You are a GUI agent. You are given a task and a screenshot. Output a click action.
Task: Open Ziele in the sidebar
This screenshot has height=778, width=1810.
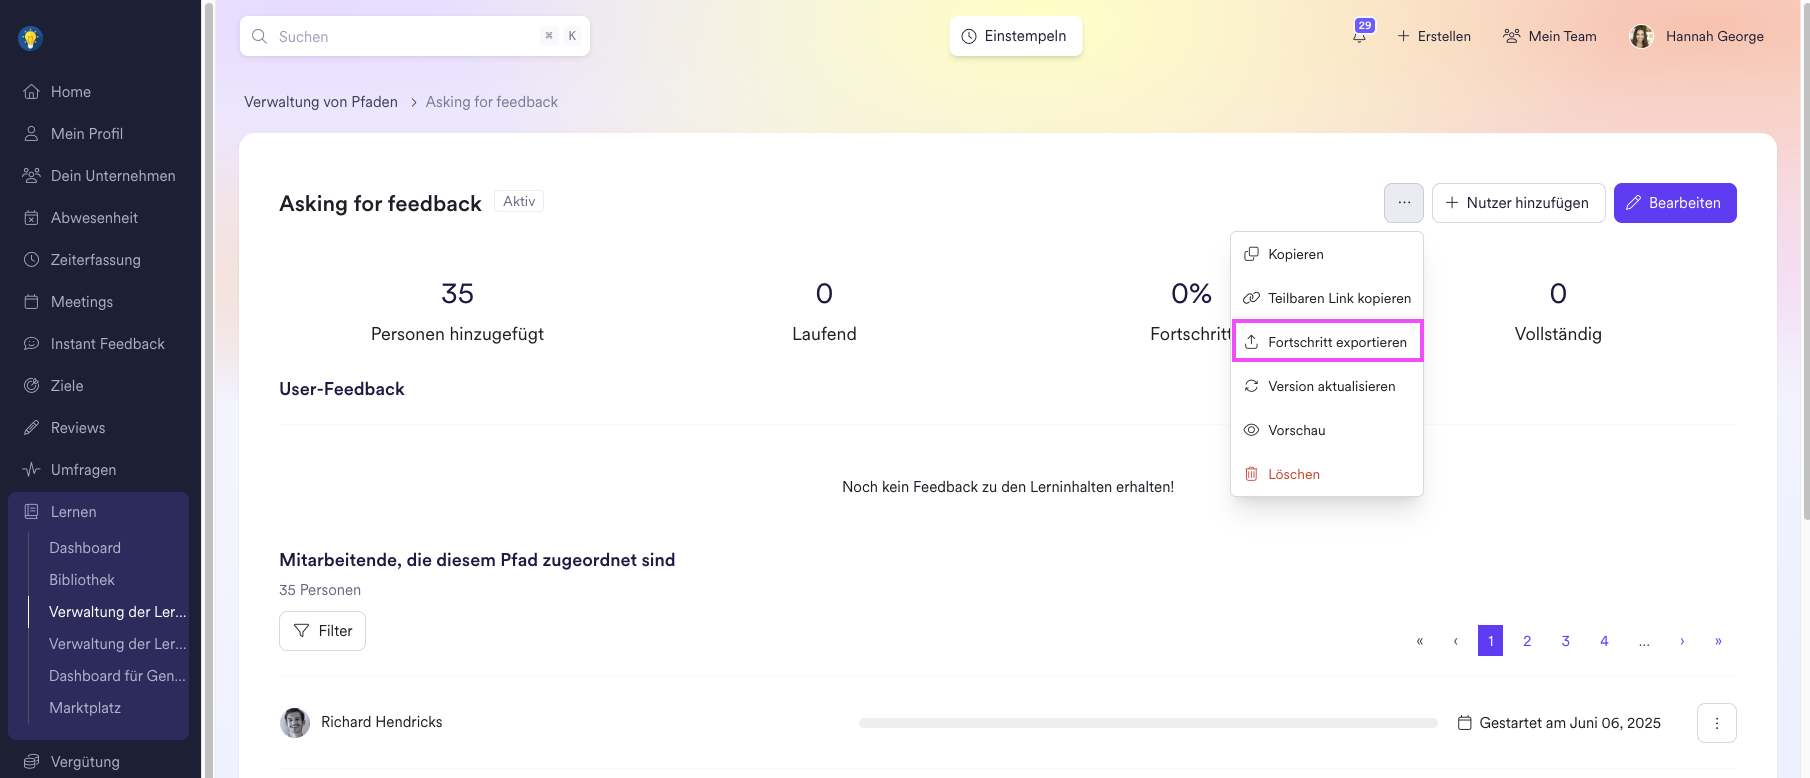point(67,386)
